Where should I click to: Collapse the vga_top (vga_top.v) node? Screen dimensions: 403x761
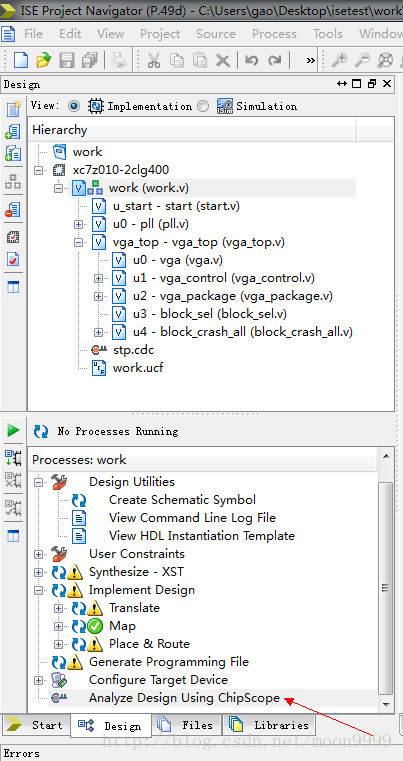[x=78, y=242]
